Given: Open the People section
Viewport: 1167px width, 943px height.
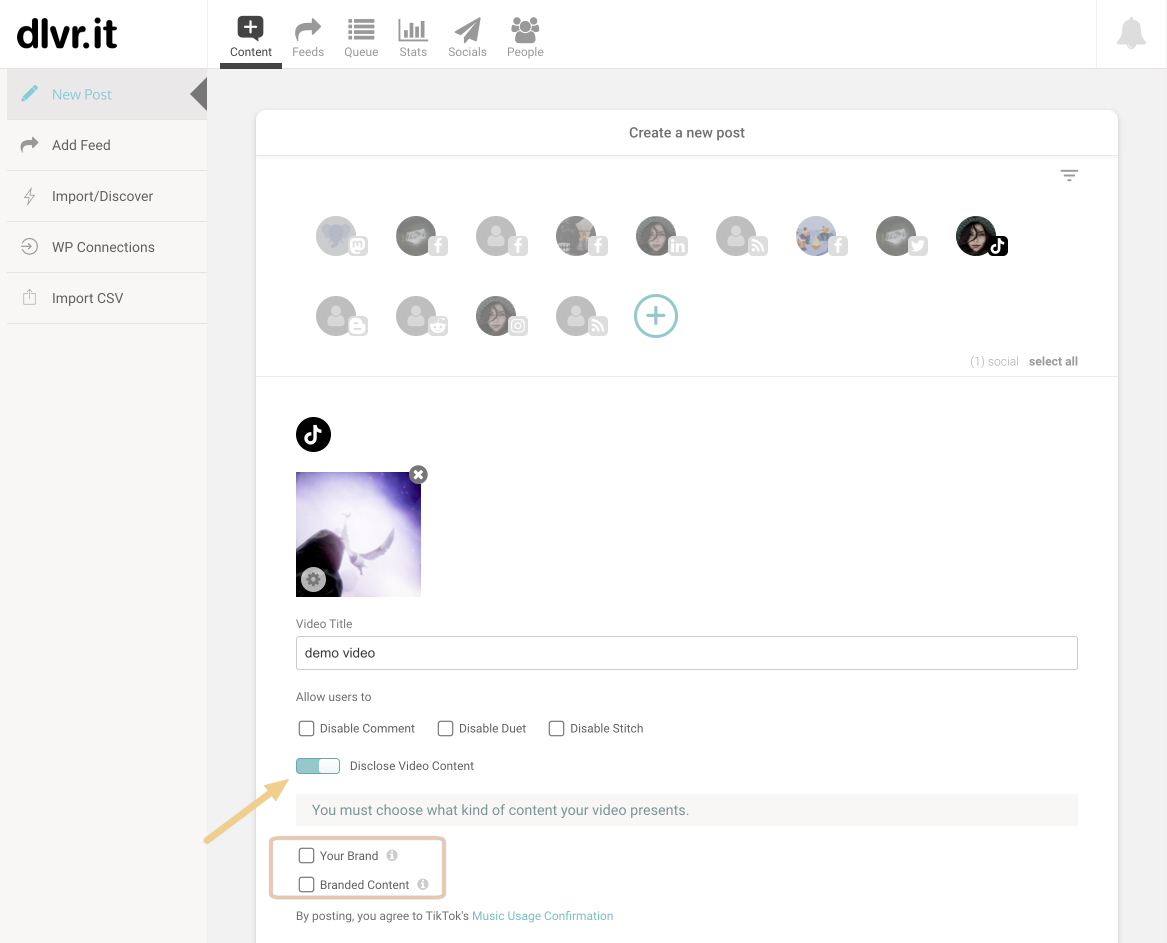Looking at the screenshot, I should click(x=525, y=37).
